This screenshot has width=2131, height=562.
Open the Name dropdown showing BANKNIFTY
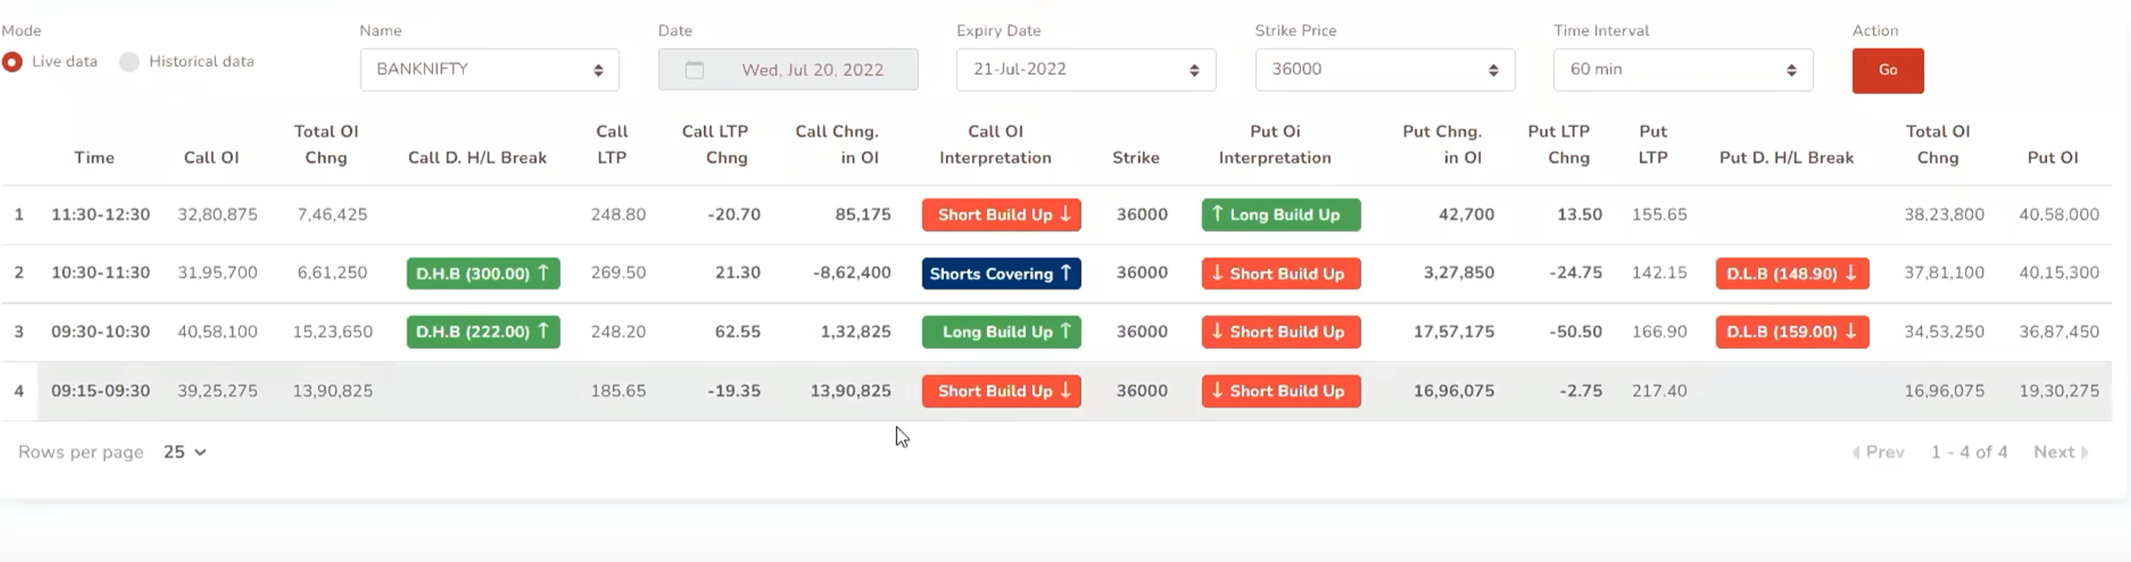[489, 70]
